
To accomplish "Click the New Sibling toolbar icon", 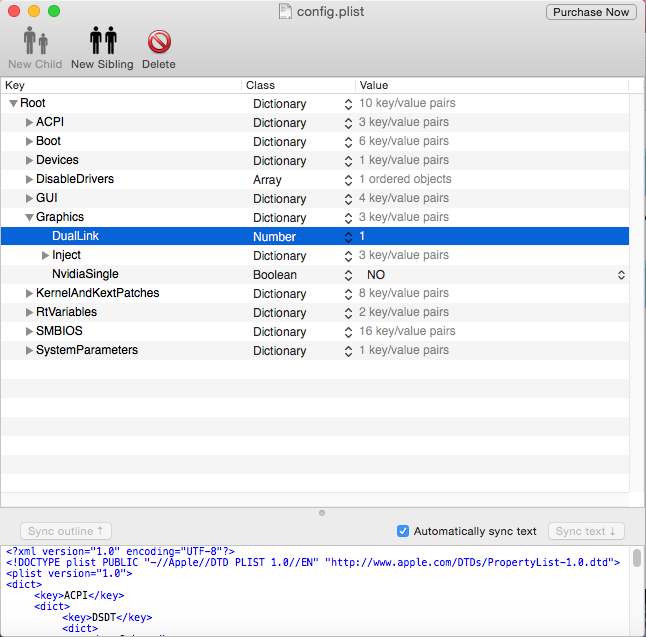I will point(102,42).
